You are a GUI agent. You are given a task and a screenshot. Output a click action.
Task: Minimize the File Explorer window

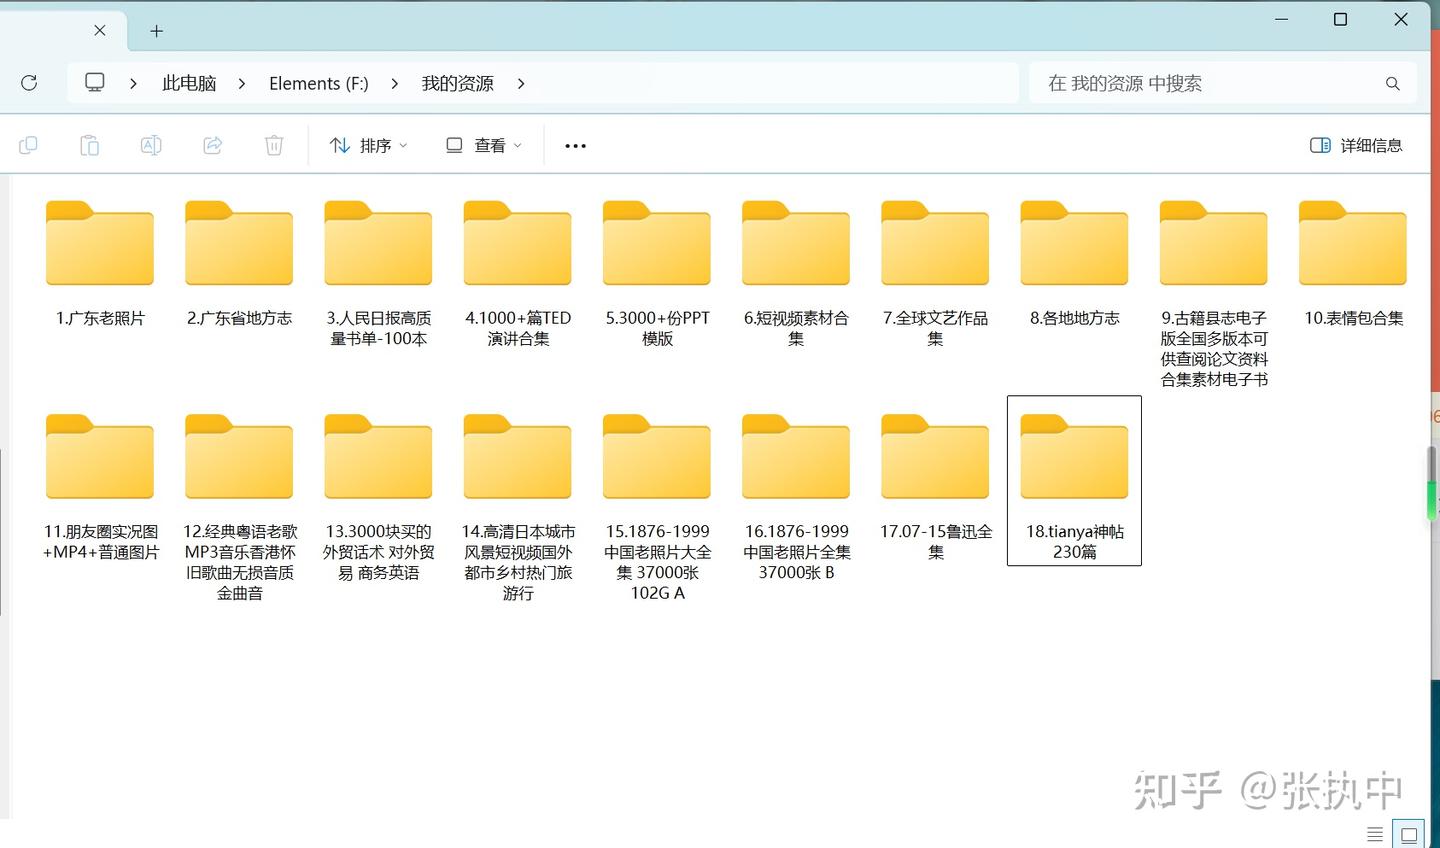tap(1282, 19)
